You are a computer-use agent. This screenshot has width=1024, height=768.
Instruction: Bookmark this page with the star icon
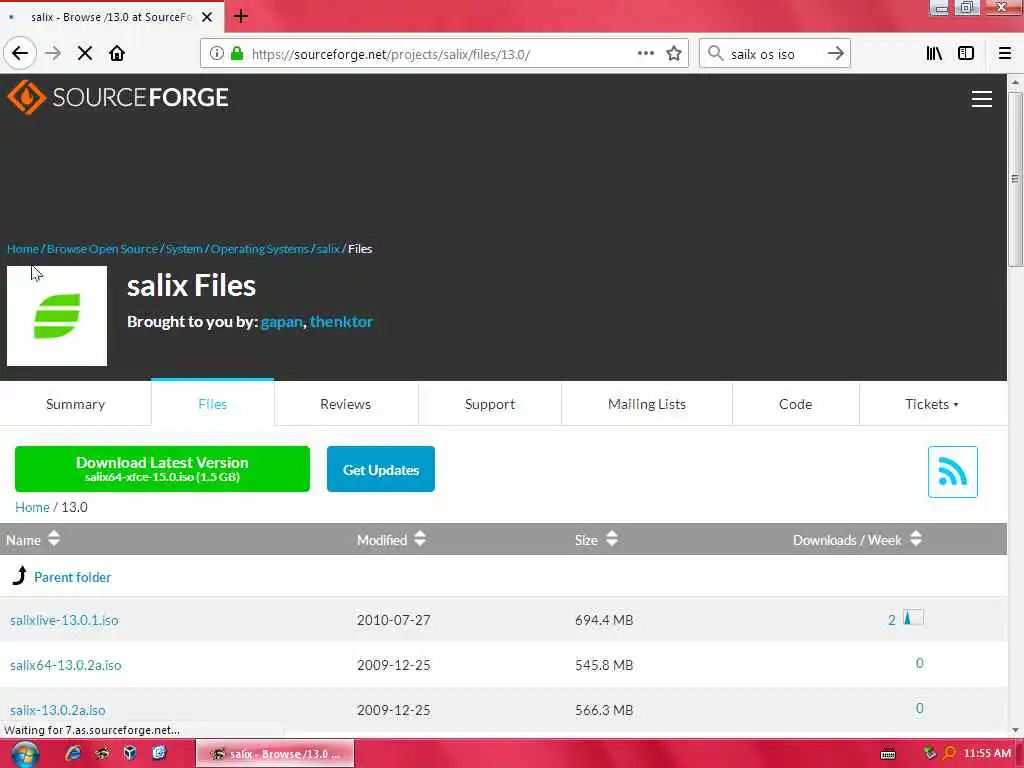click(674, 54)
